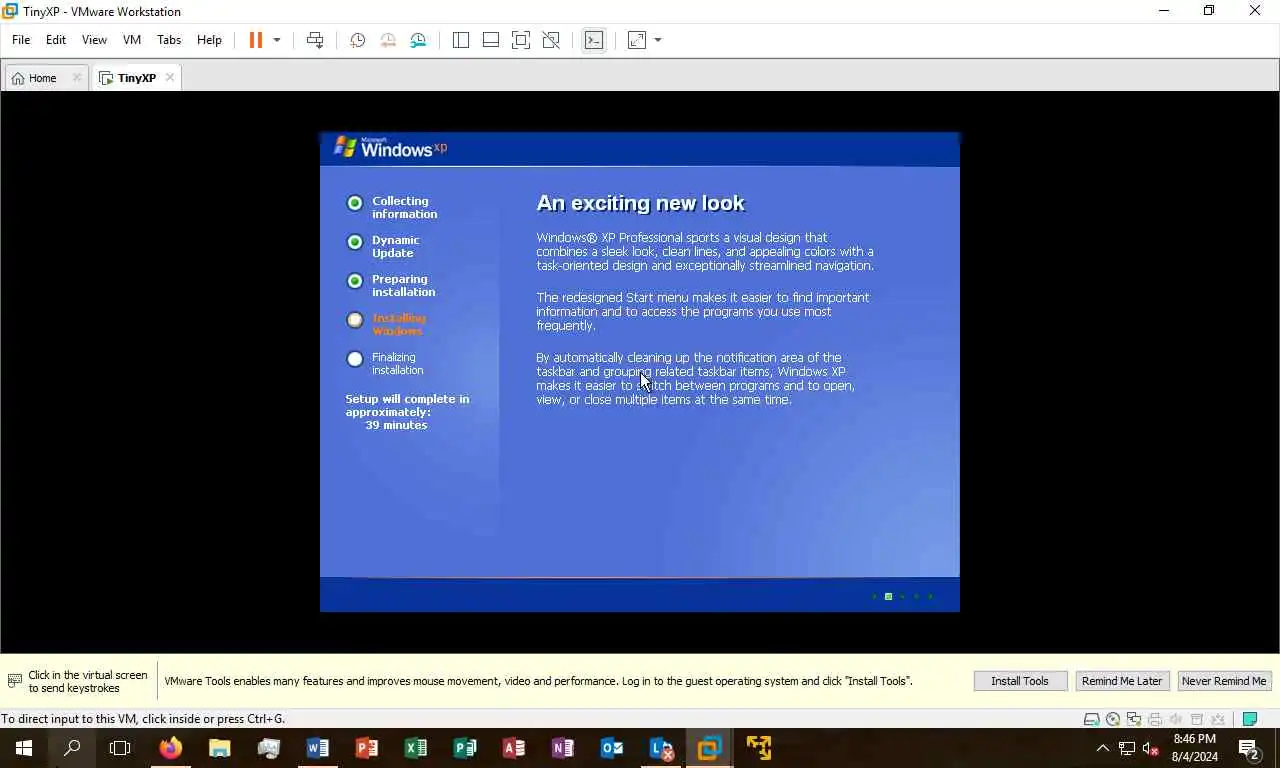
Task: Click Remind Me Later button
Action: tap(1122, 681)
